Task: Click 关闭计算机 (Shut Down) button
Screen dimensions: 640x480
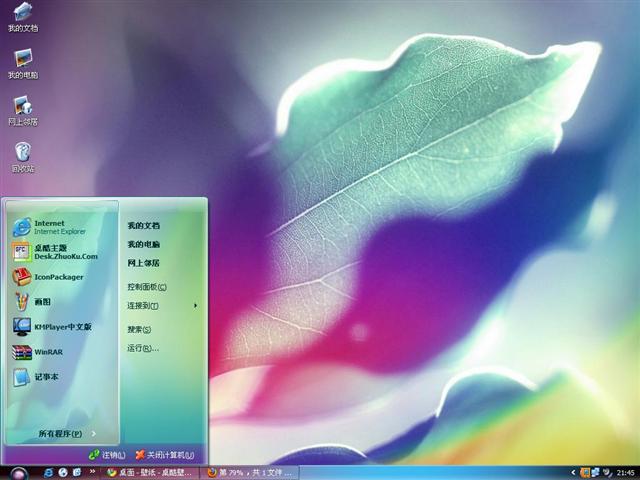Action: pos(170,454)
